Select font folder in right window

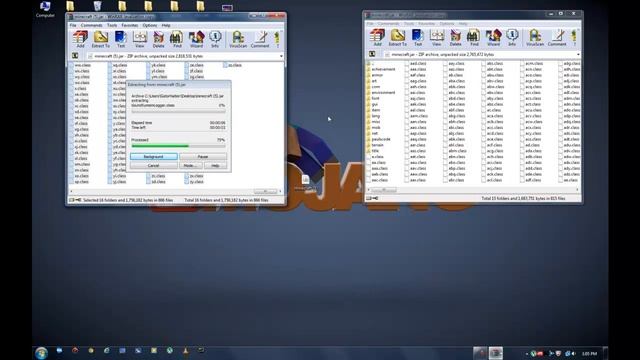tap(373, 98)
